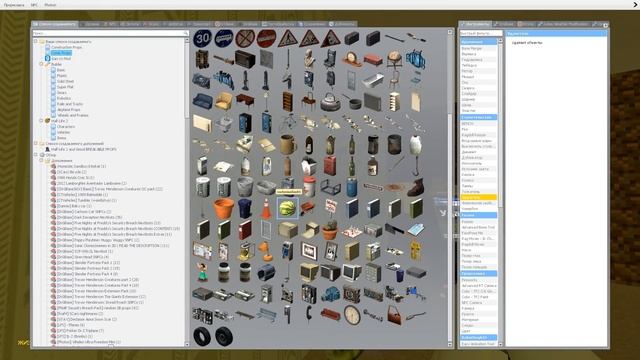Click the prop grid vertical scrollbar
Viewport: 640px width, 360px height.
[x=450, y=188]
